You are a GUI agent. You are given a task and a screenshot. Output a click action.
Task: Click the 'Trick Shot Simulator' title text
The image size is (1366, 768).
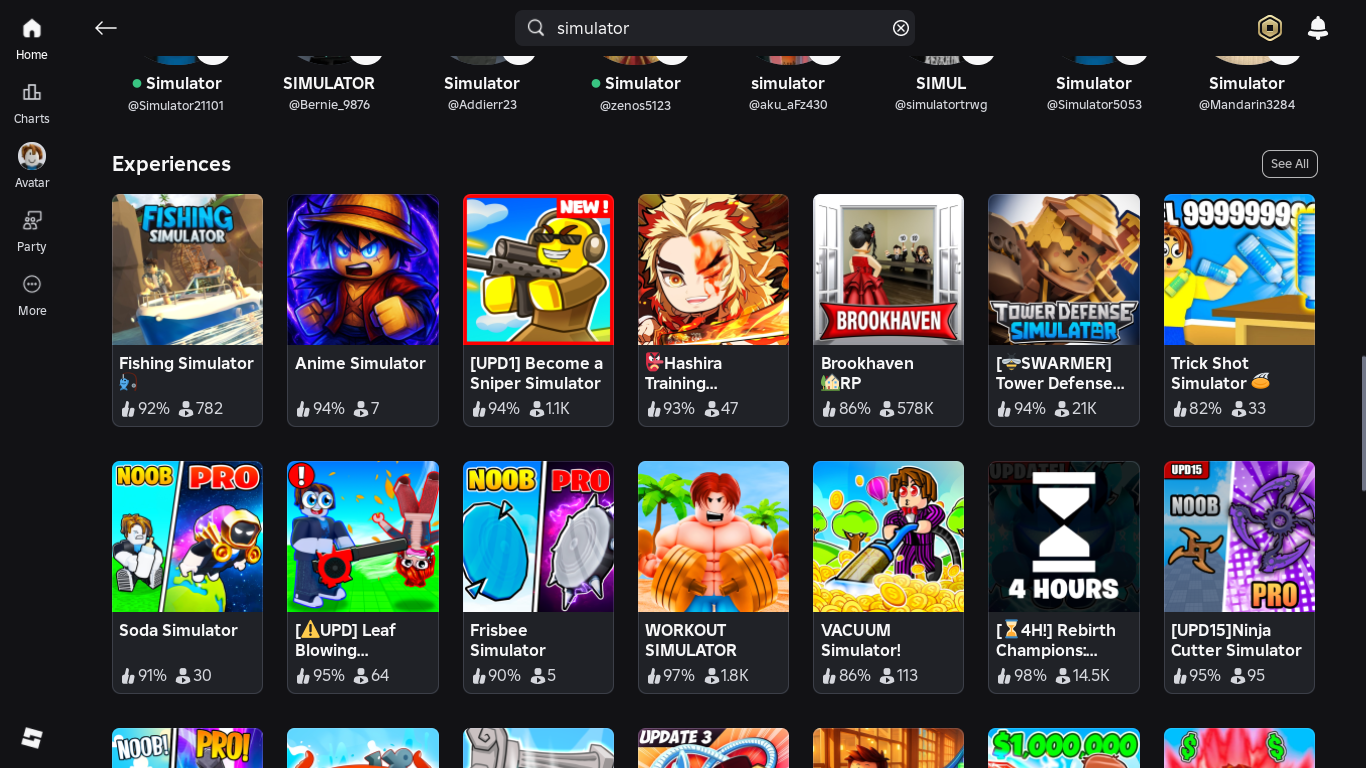point(1221,374)
